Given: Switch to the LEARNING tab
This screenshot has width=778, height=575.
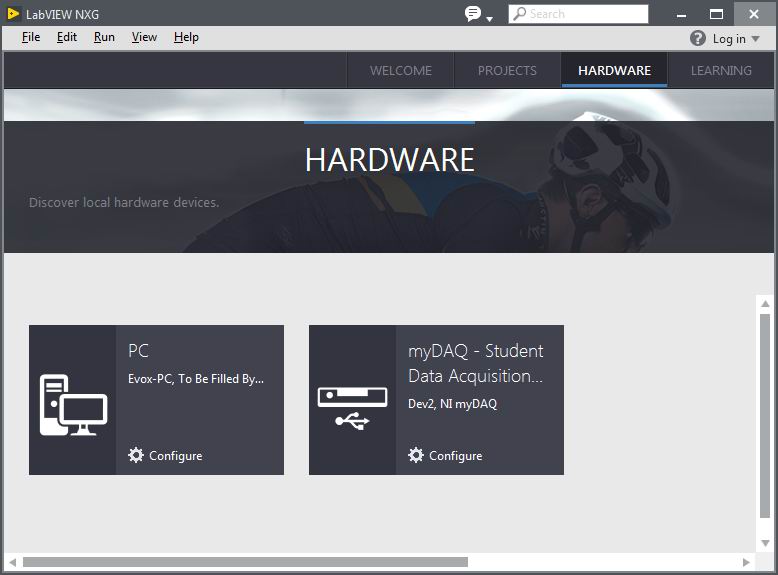Looking at the screenshot, I should 721,70.
